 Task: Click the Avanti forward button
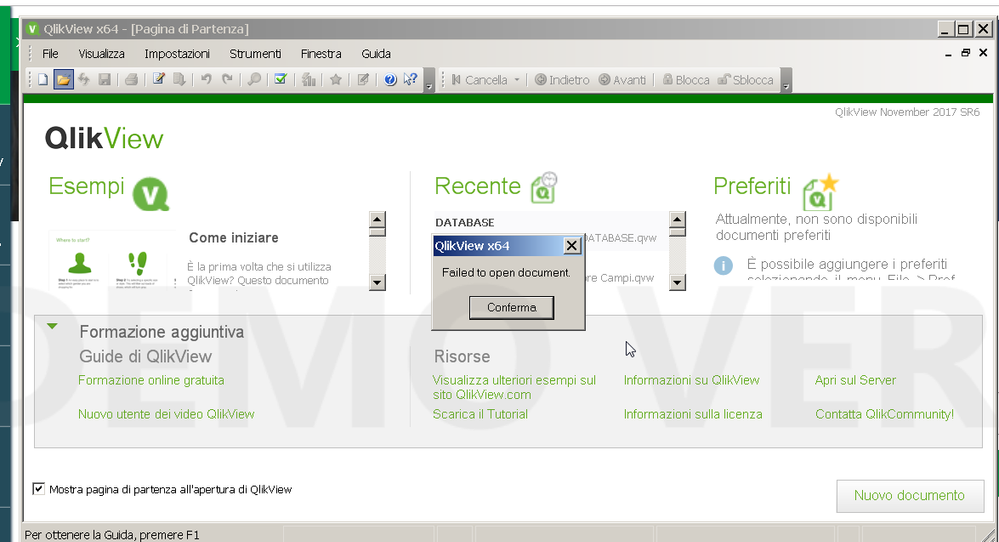point(622,80)
